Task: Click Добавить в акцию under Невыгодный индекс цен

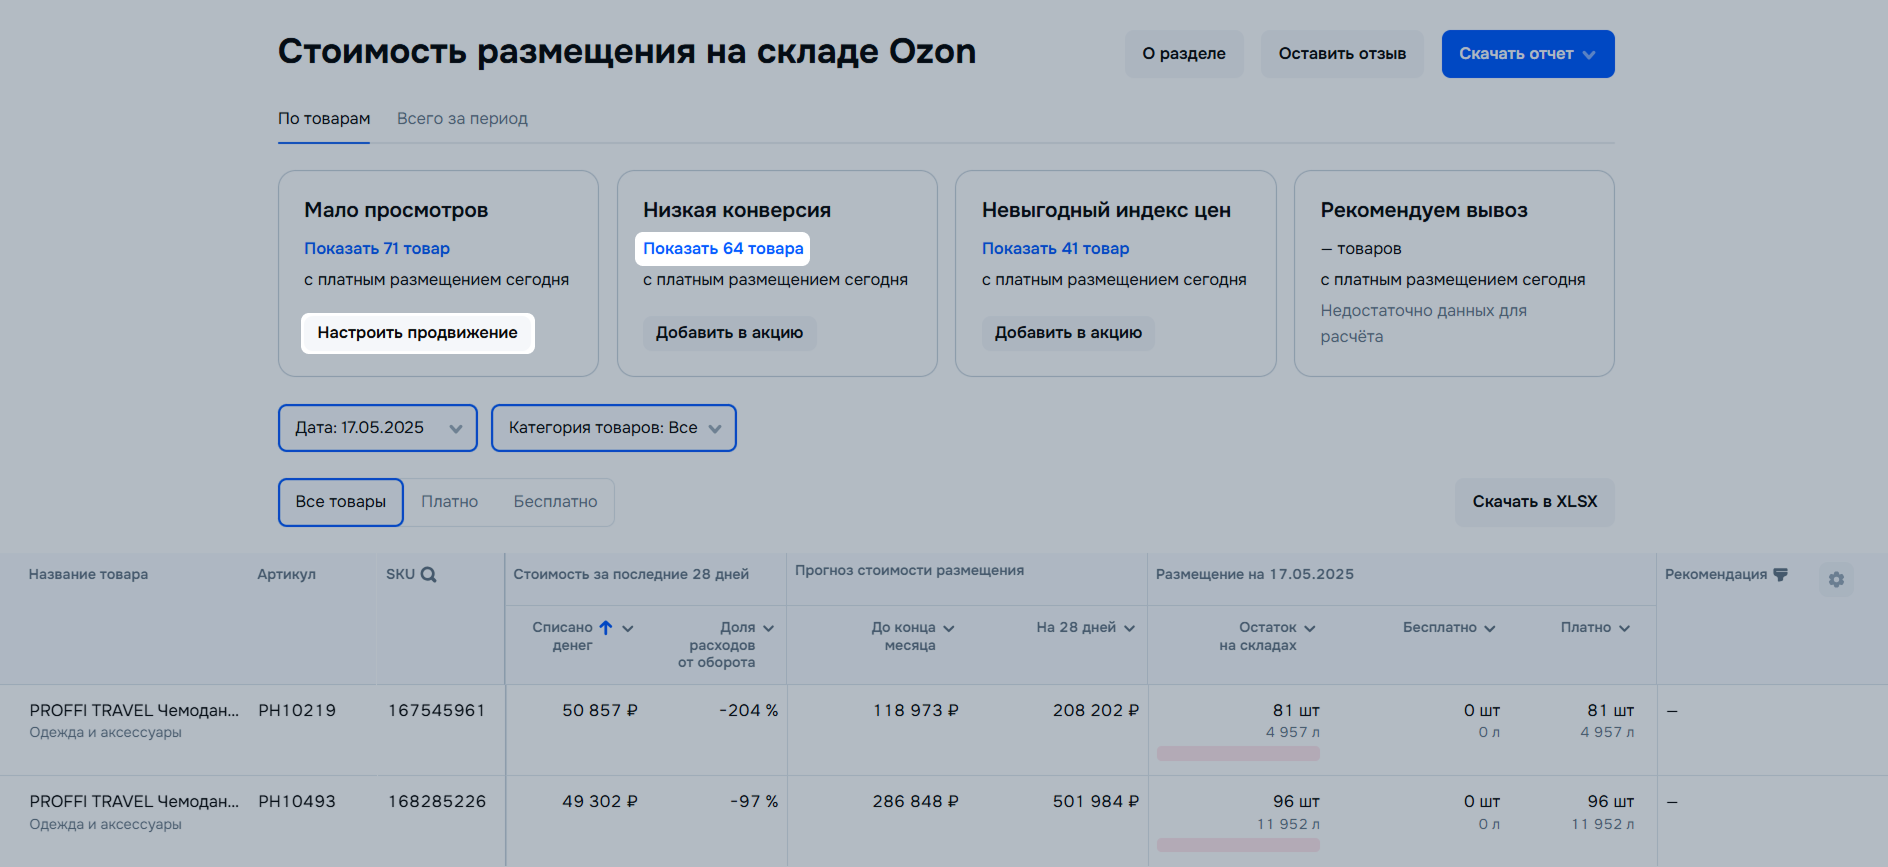Action: pyautogui.click(x=1068, y=333)
